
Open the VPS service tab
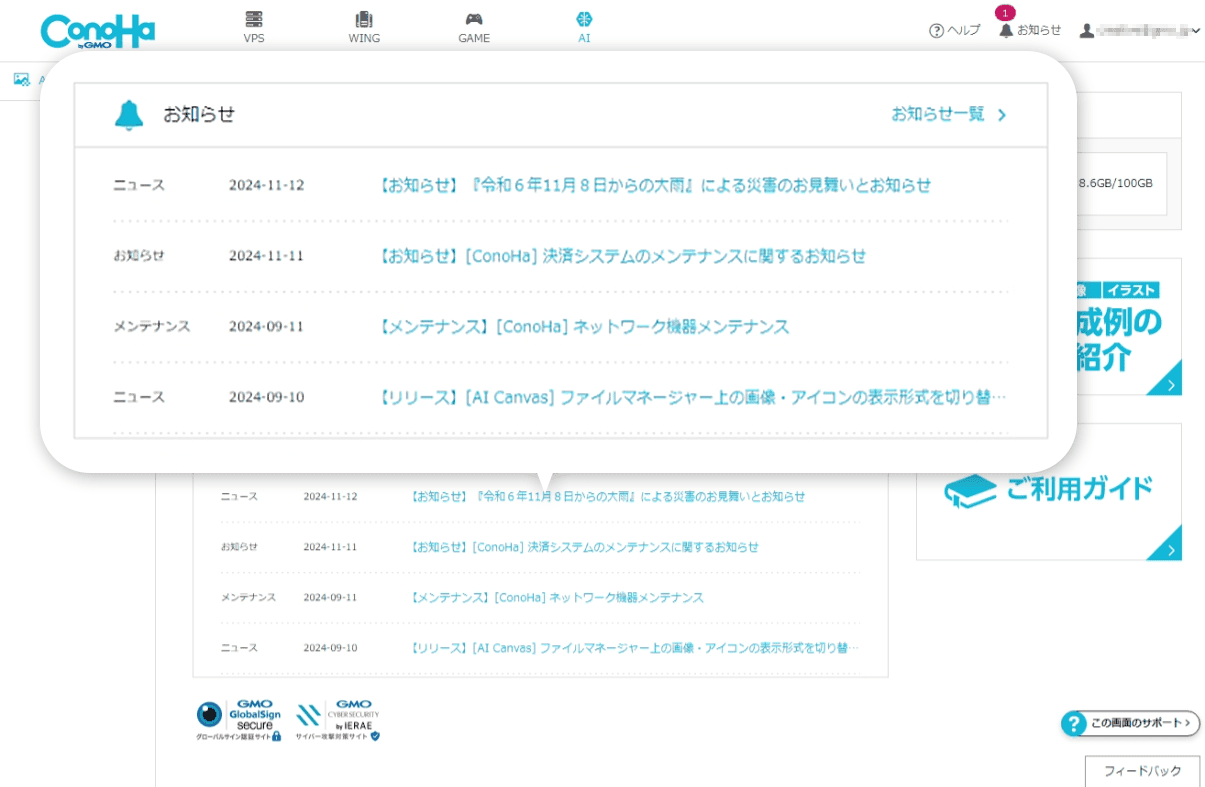coord(254,28)
